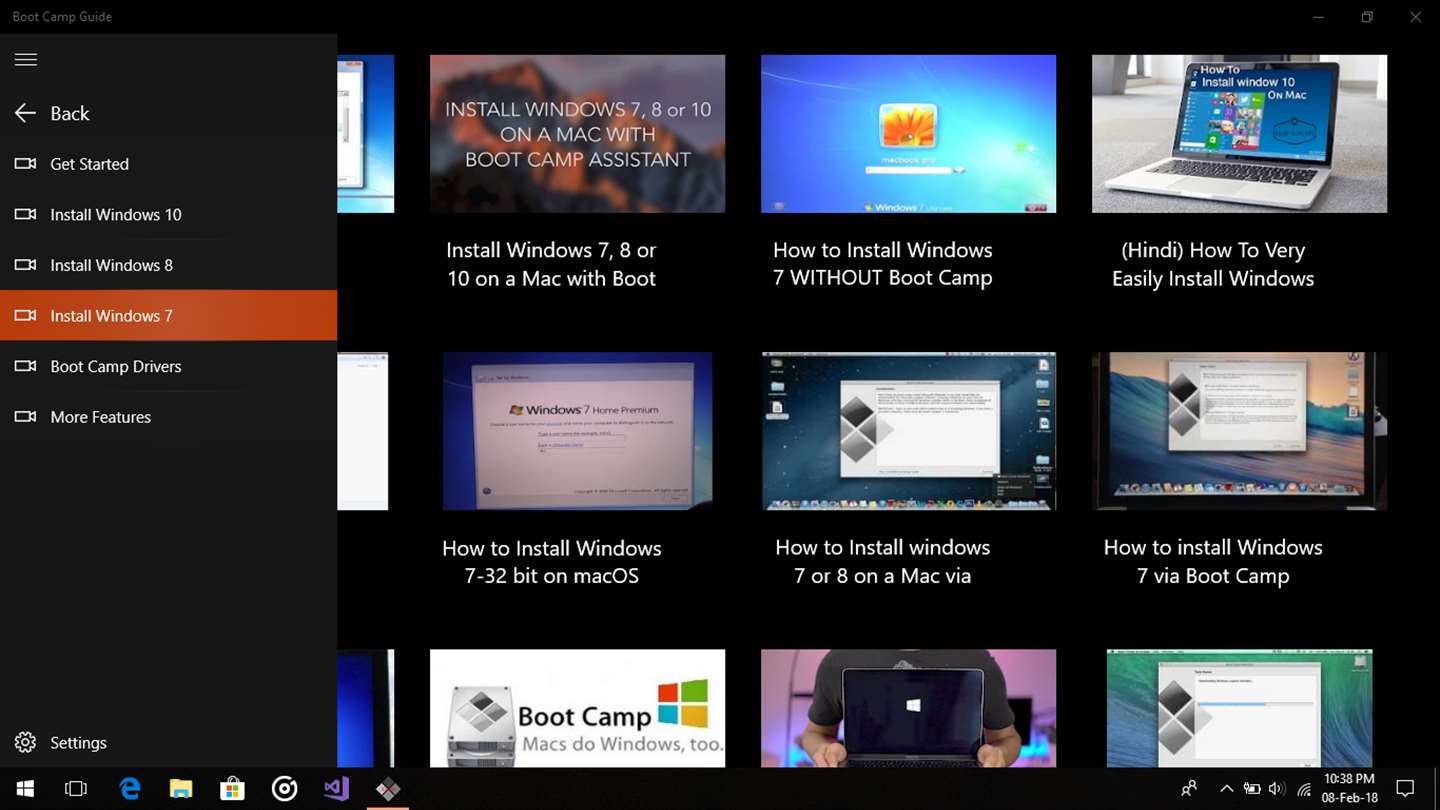Show hidden system tray icons
1440x810 pixels.
[1227, 789]
